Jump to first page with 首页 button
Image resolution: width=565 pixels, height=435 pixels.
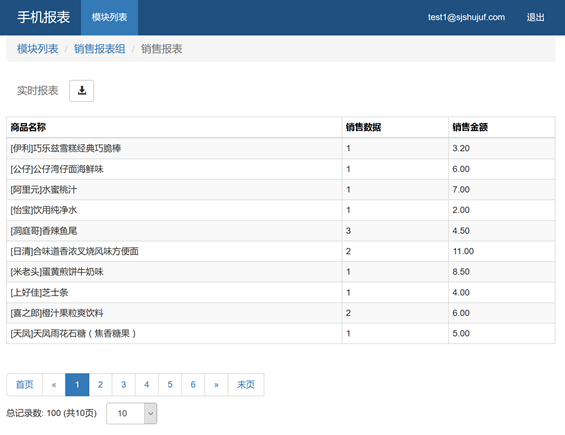coord(25,385)
